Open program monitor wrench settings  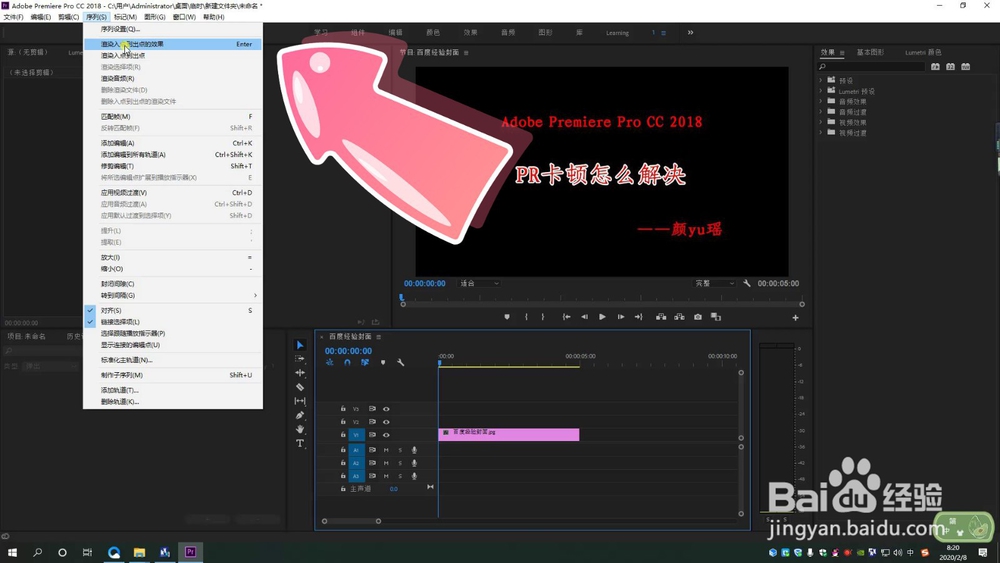[747, 283]
